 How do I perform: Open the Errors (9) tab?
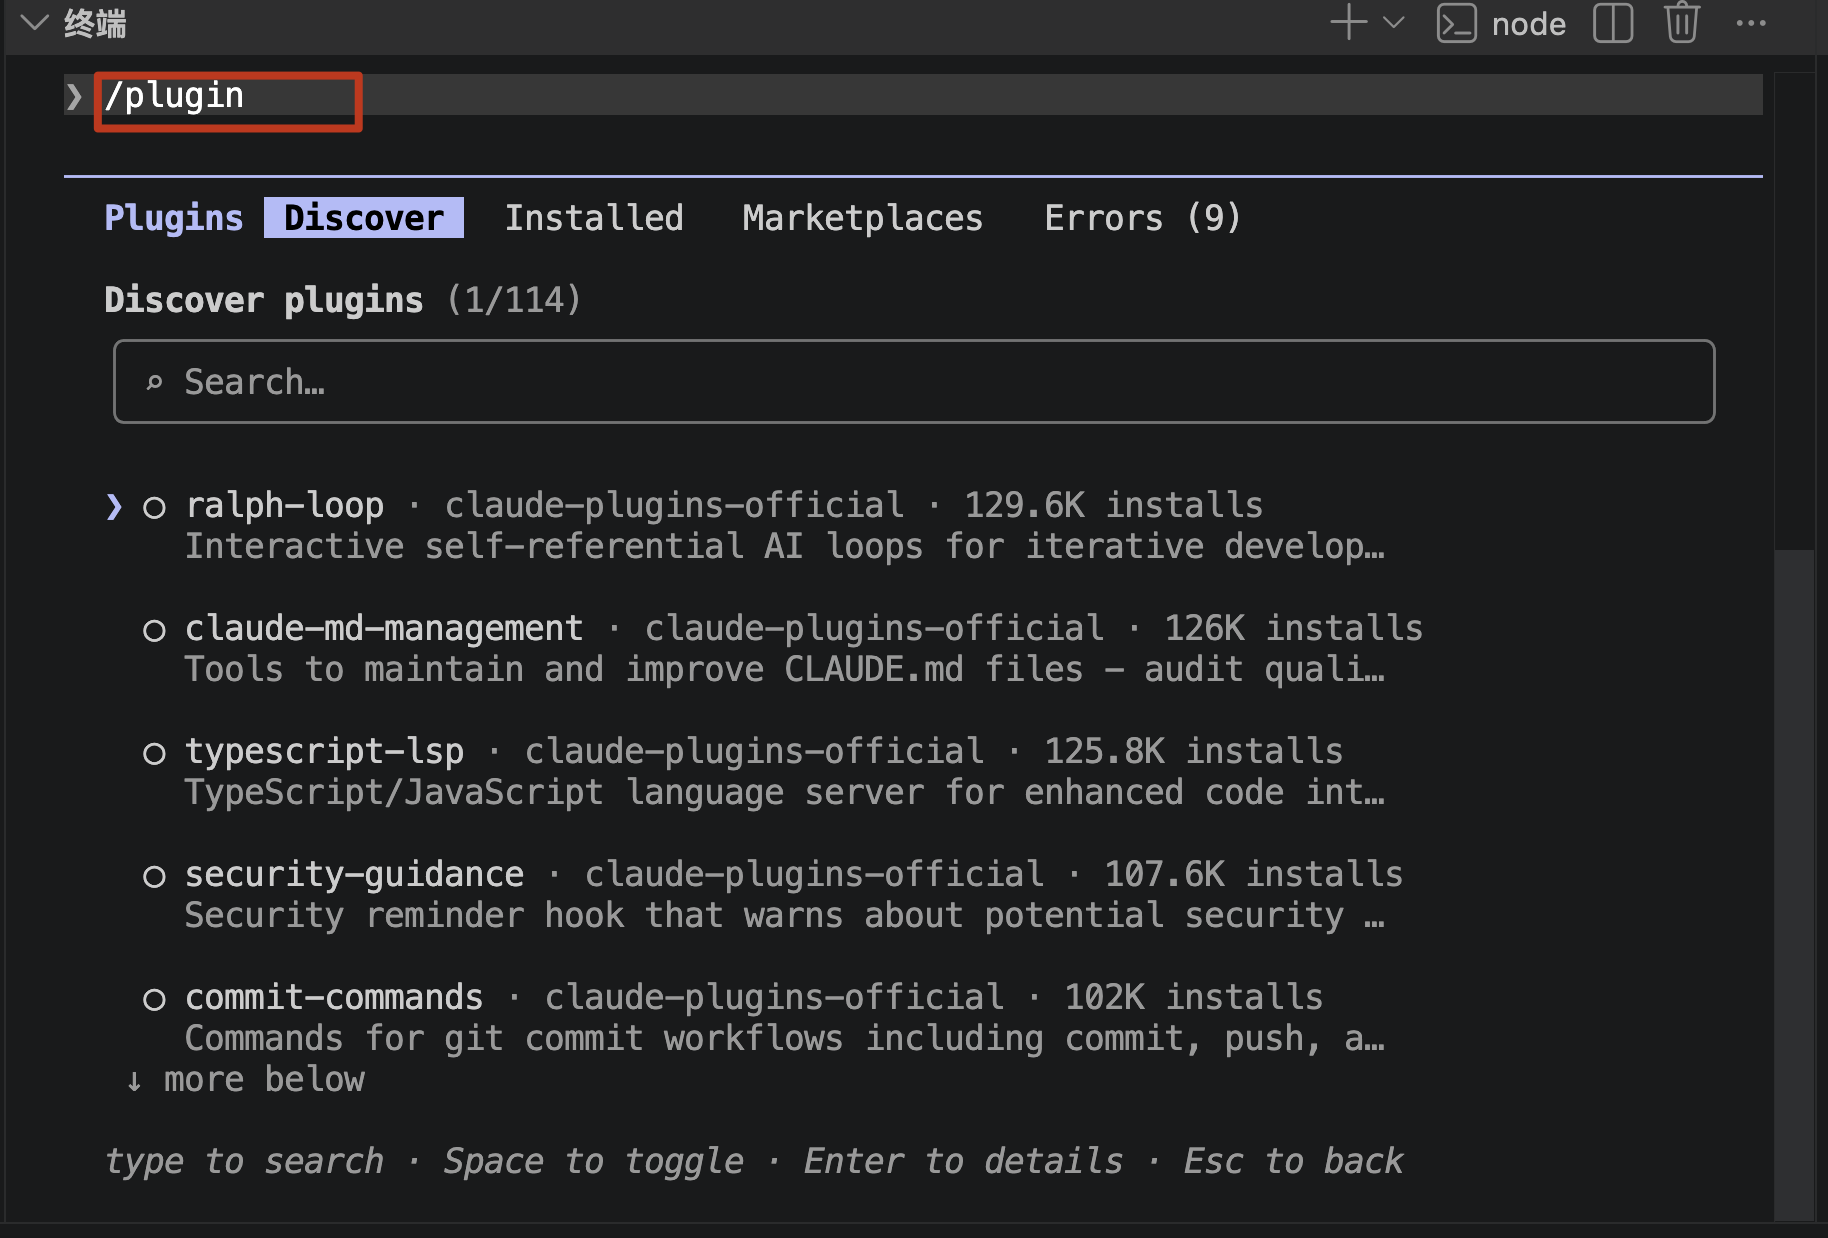click(1143, 218)
